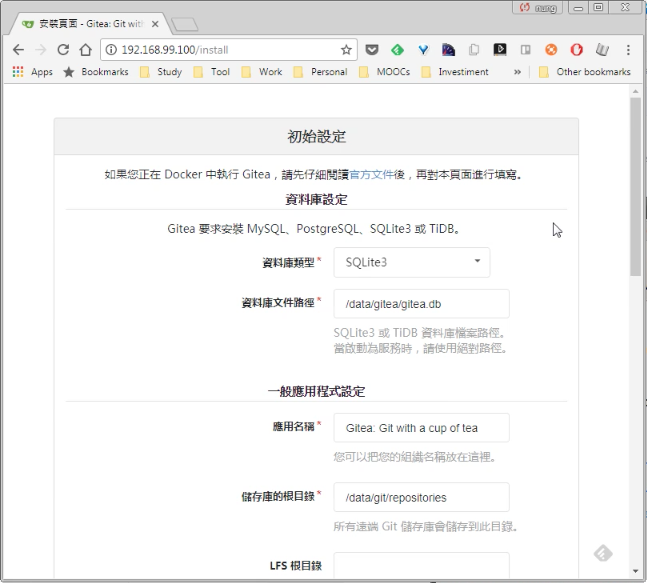Image resolution: width=647 pixels, height=583 pixels.
Task: Click the scrollbar up arrow
Action: pyautogui.click(x=635, y=91)
